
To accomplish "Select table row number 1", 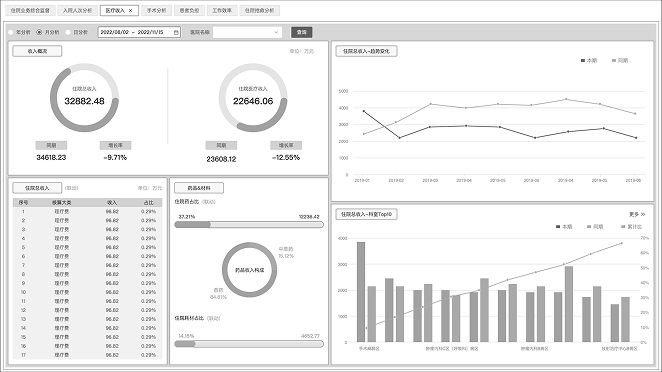I will click(87, 212).
